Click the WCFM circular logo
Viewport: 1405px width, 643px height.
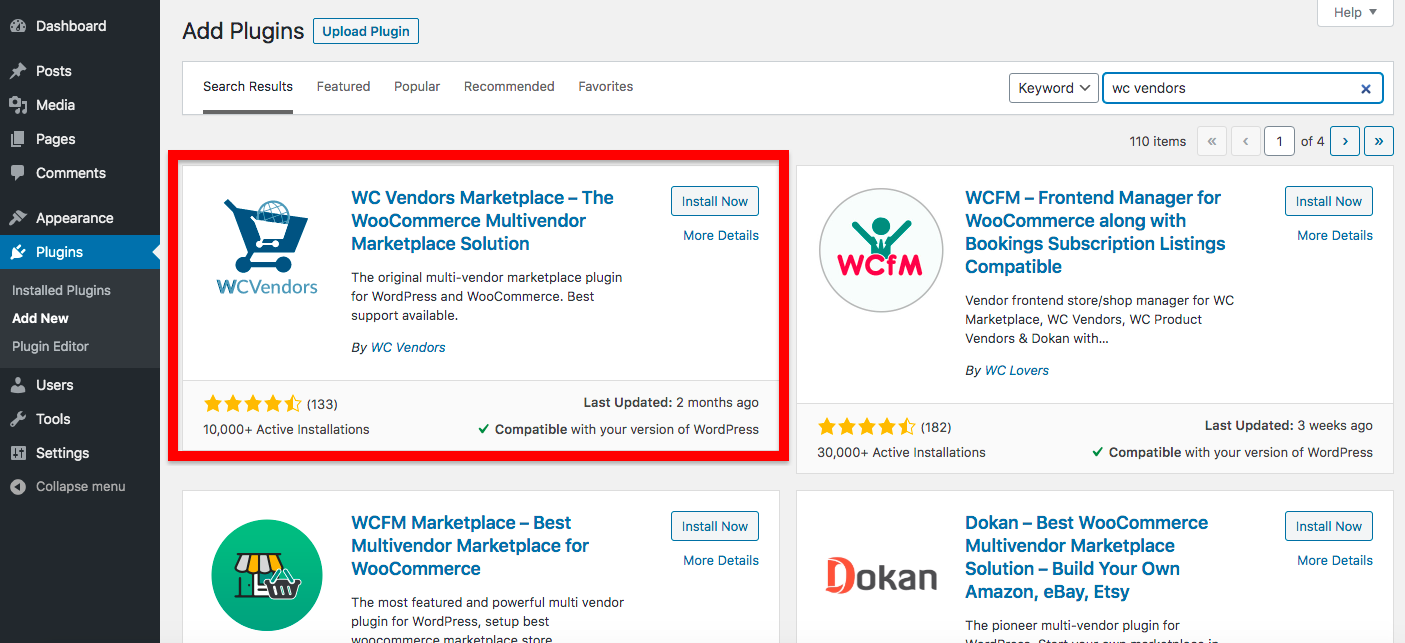tap(880, 249)
